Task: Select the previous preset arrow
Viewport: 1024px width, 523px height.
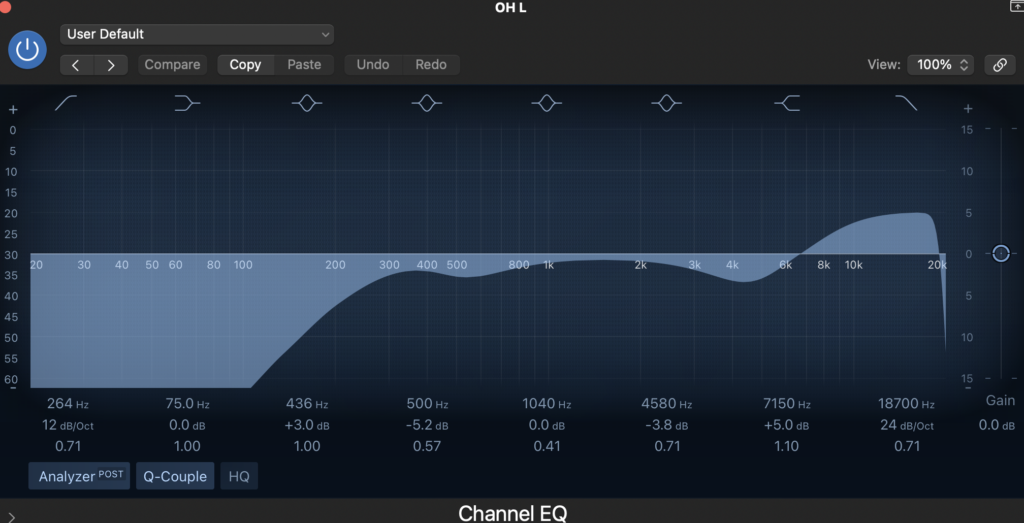Action: point(77,65)
